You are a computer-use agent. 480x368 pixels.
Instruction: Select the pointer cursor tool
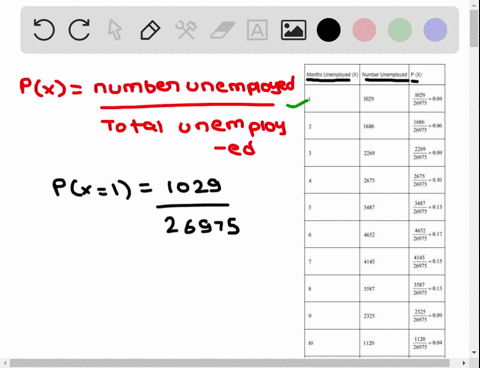coord(115,30)
